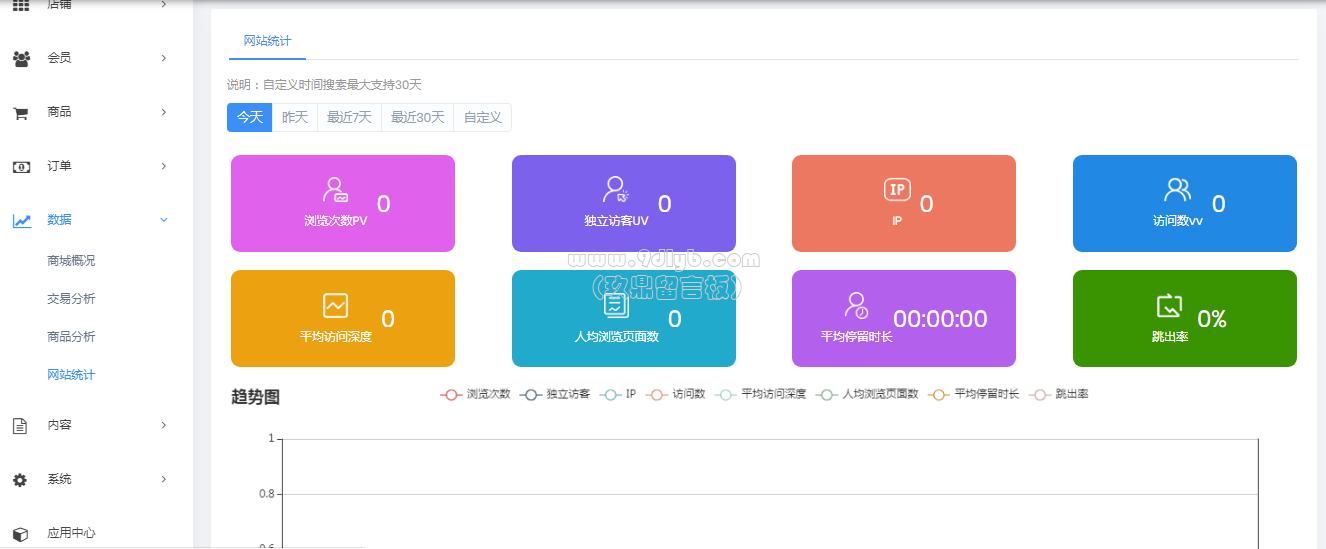Click the members (会员) people icon in sidebar
The width and height of the screenshot is (1326, 549).
click(21, 59)
